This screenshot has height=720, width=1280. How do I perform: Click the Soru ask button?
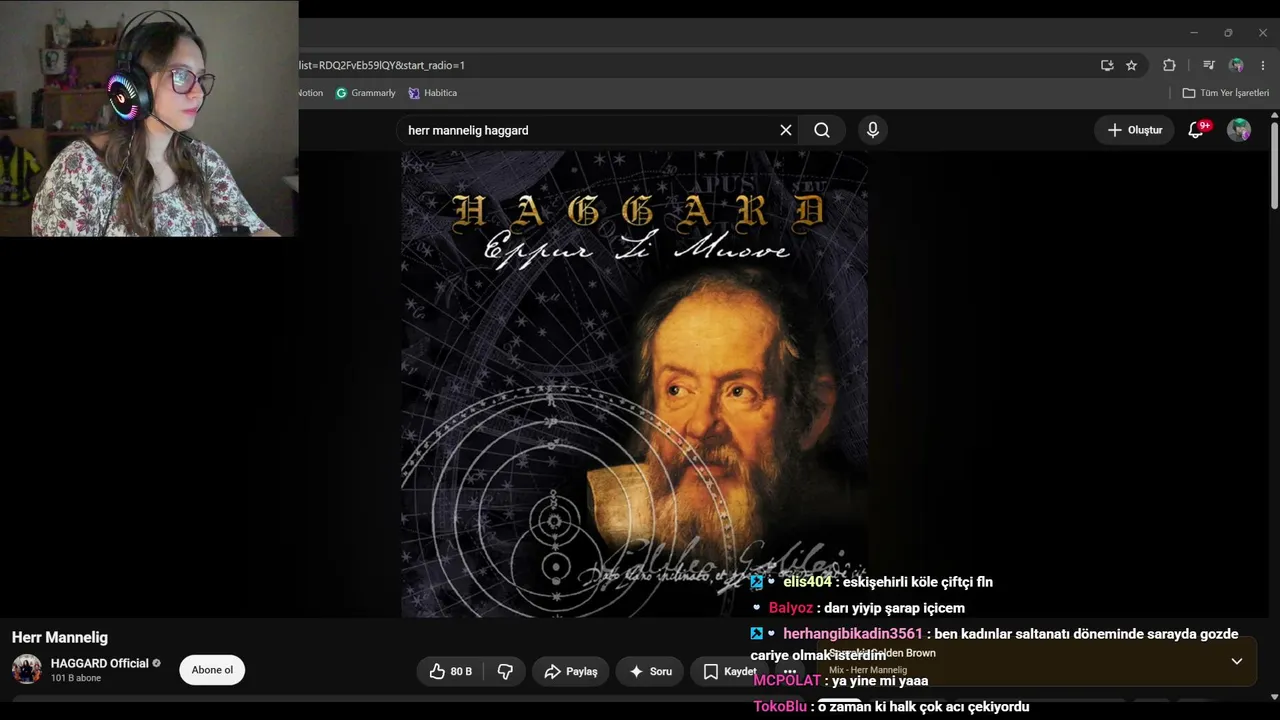(x=650, y=672)
